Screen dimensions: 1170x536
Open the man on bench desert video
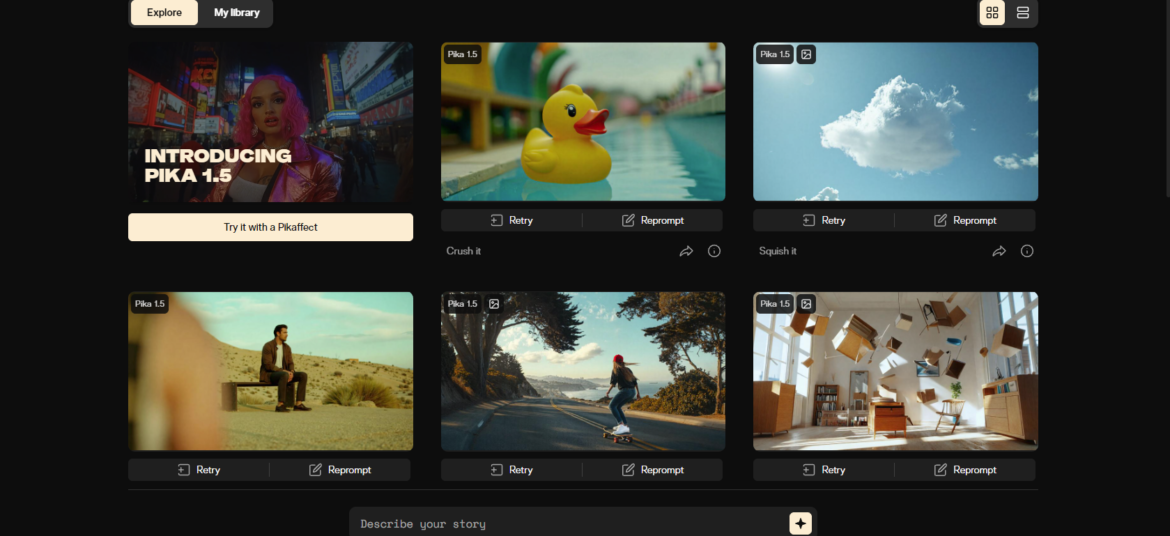(x=270, y=371)
